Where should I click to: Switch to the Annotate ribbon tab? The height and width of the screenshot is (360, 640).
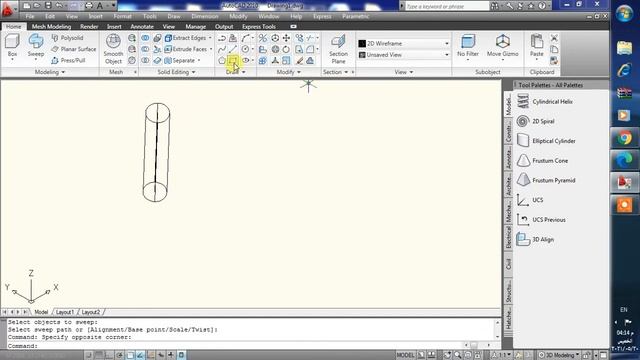tap(142, 27)
